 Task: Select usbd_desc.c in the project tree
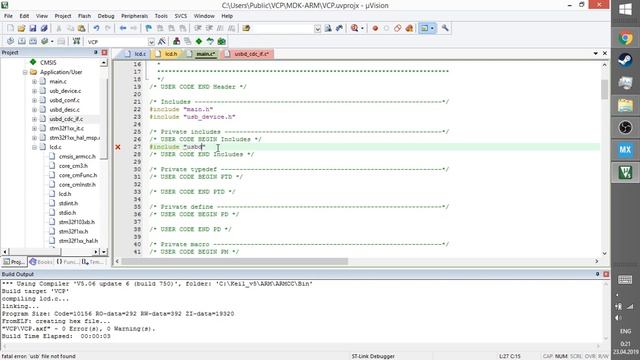64,110
